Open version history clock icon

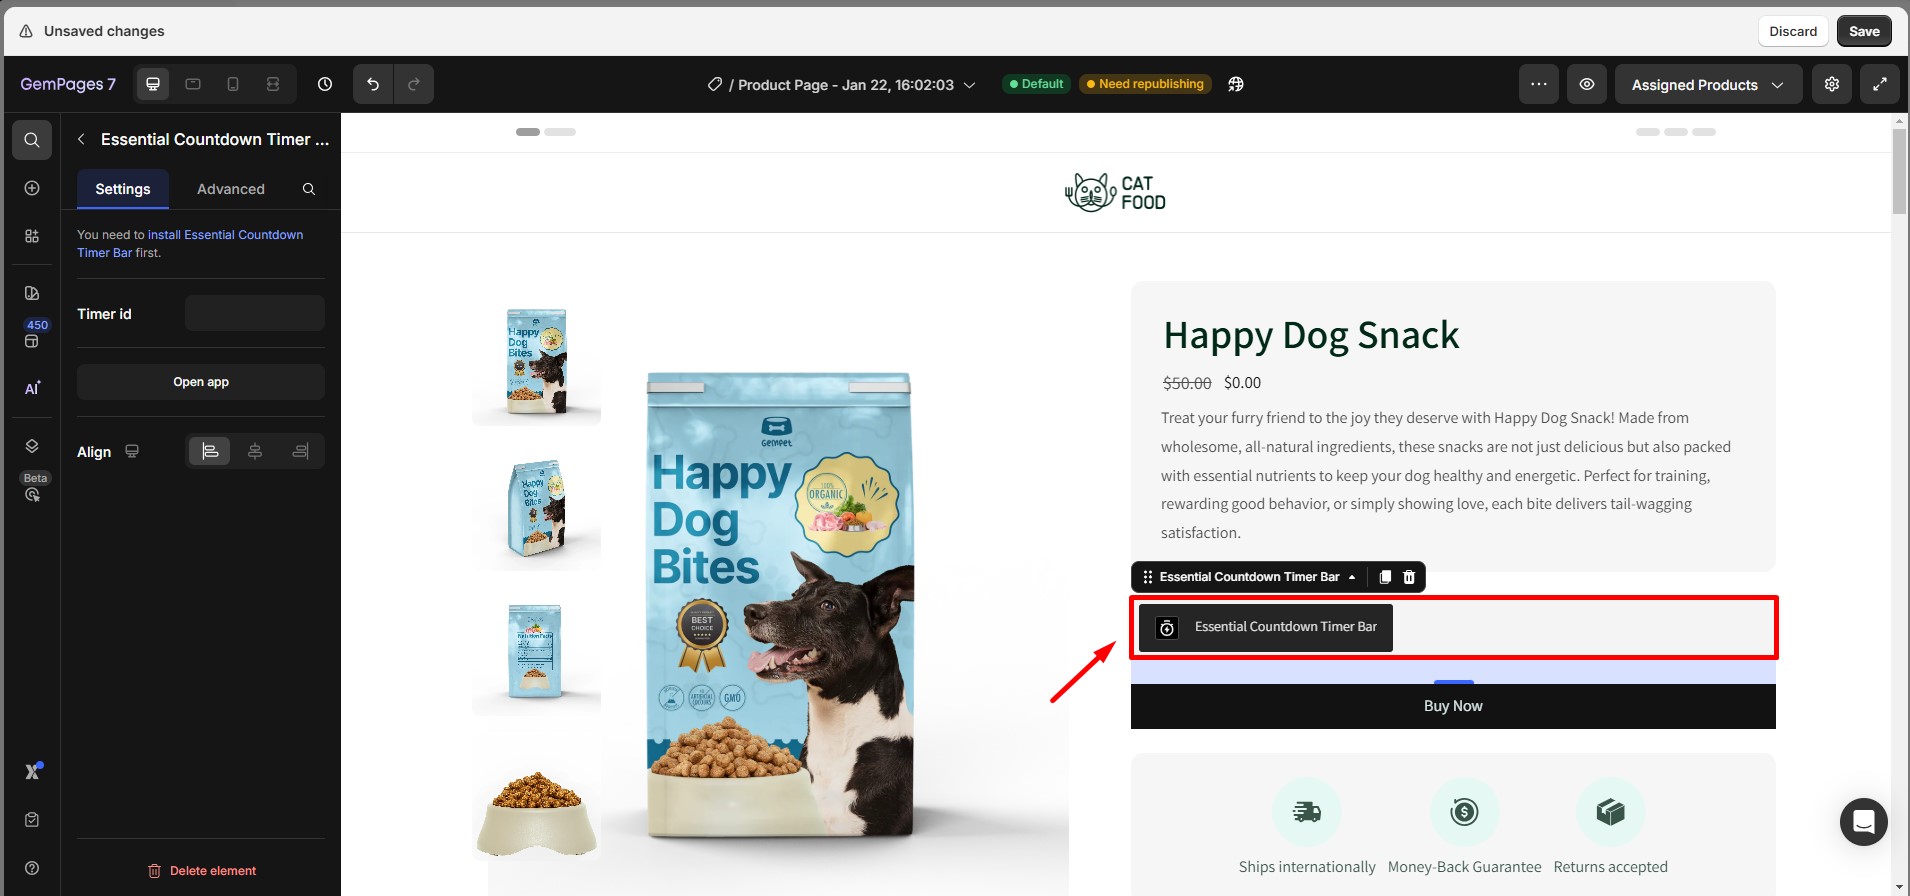[325, 84]
